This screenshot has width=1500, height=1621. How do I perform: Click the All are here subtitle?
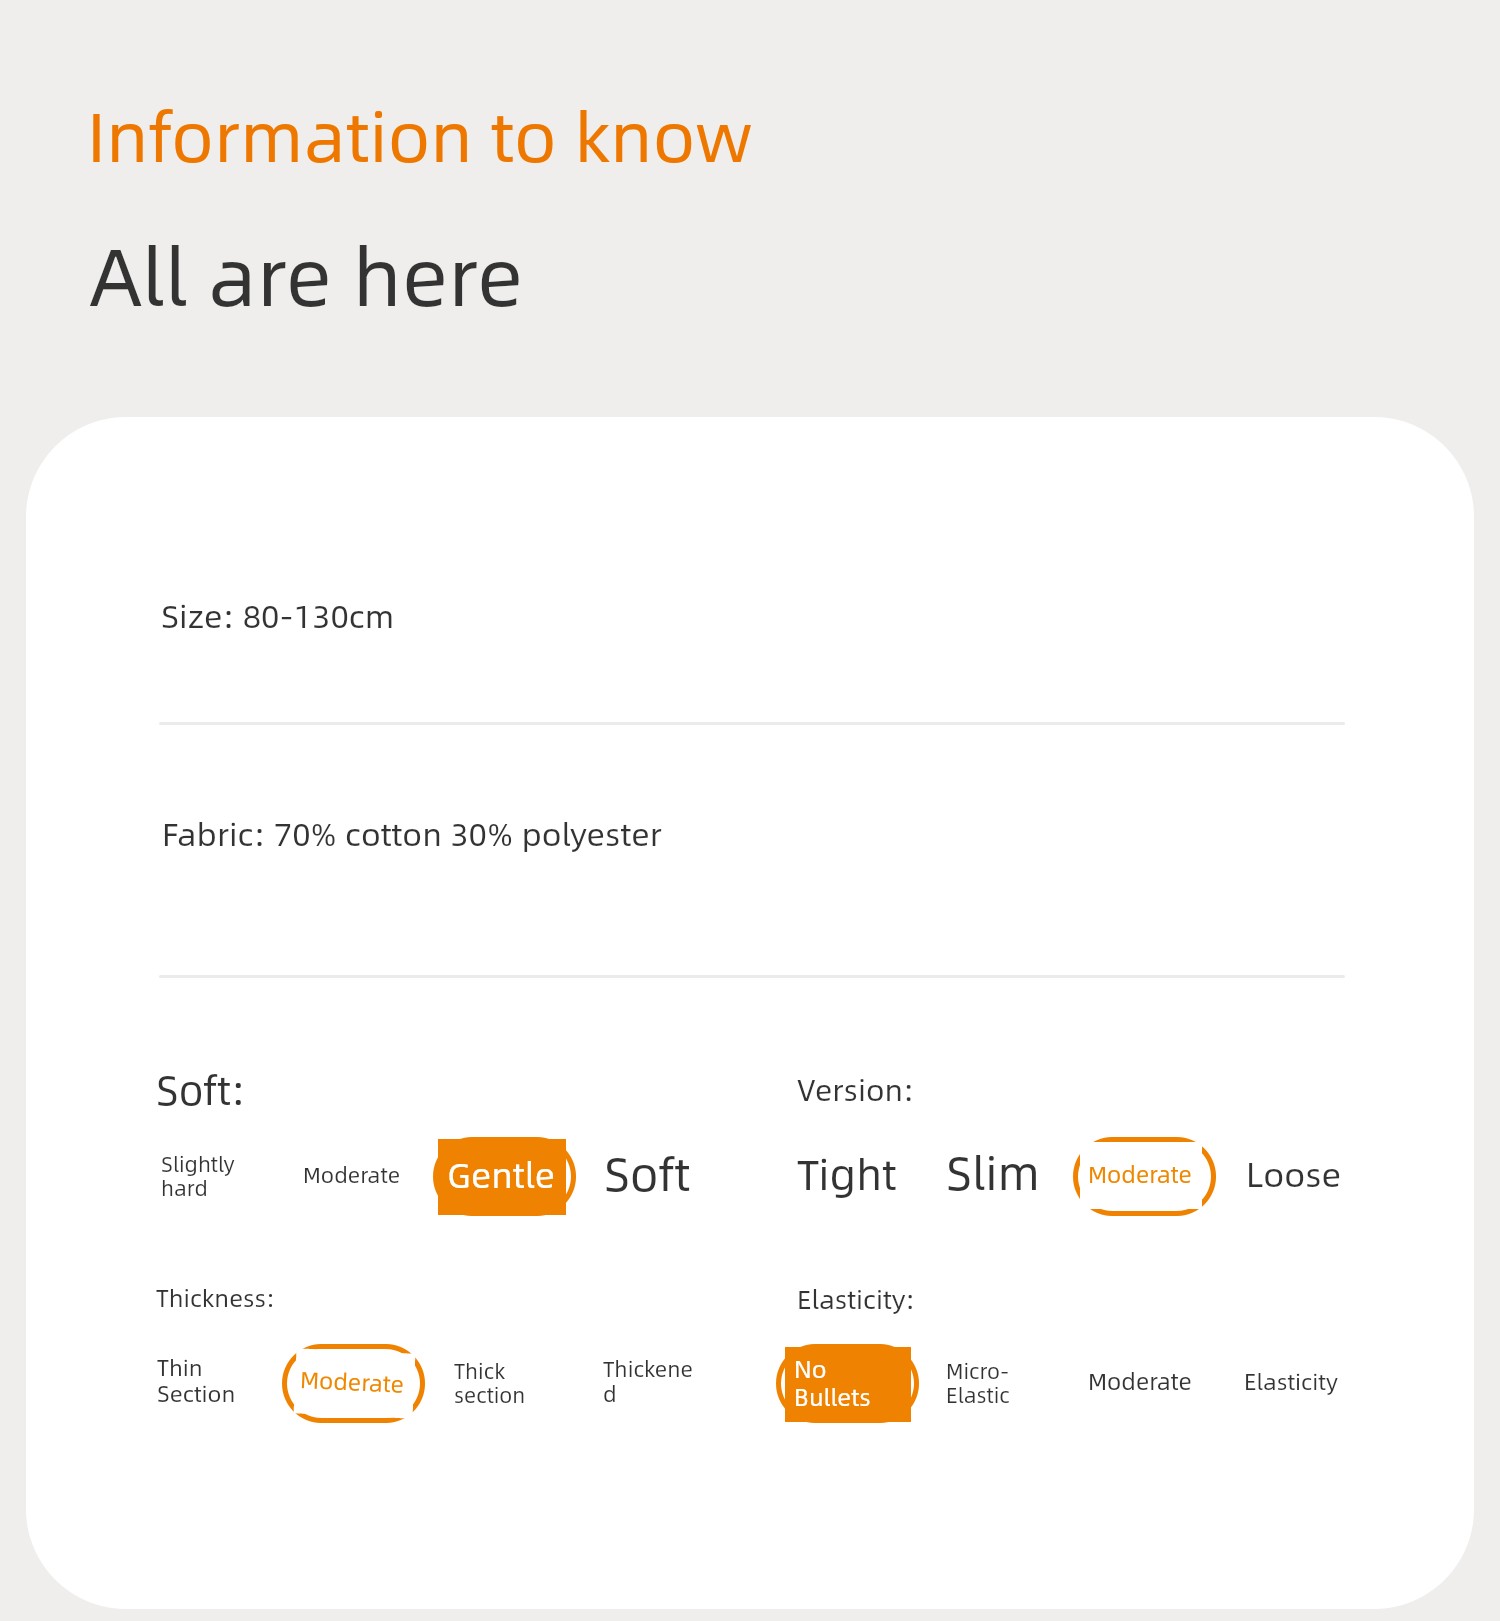click(305, 278)
